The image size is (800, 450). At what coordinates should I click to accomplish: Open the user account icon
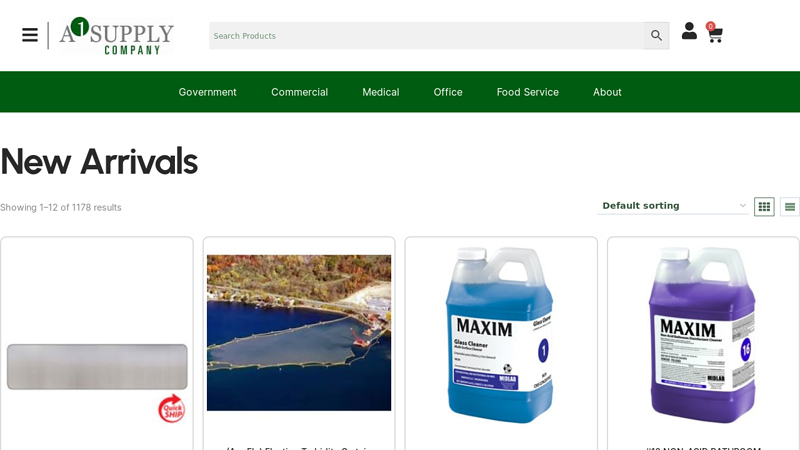click(689, 32)
